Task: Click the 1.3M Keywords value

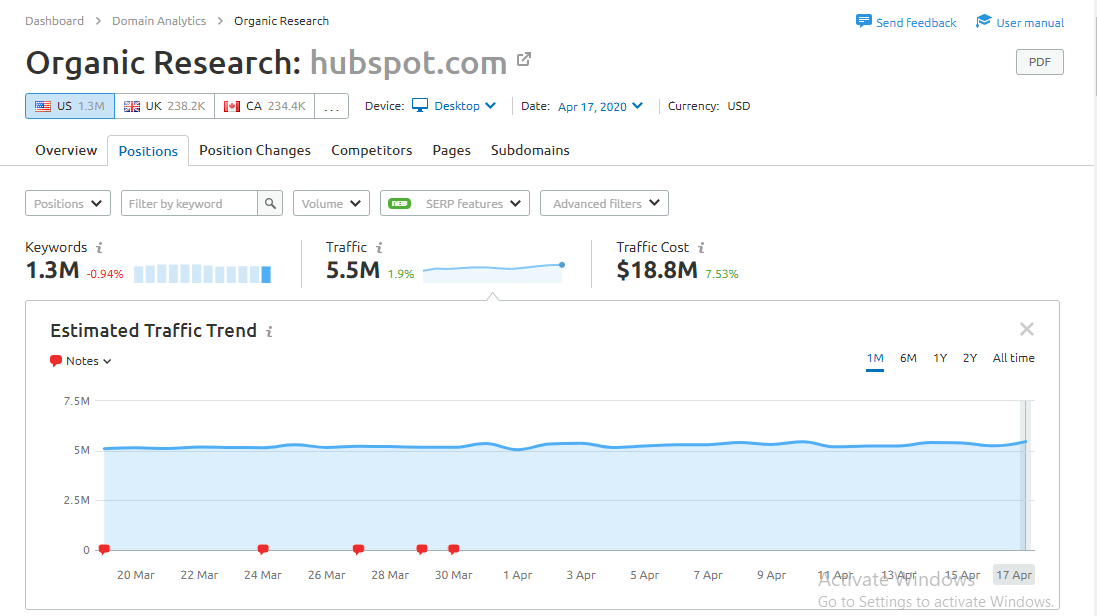Action: coord(52,270)
